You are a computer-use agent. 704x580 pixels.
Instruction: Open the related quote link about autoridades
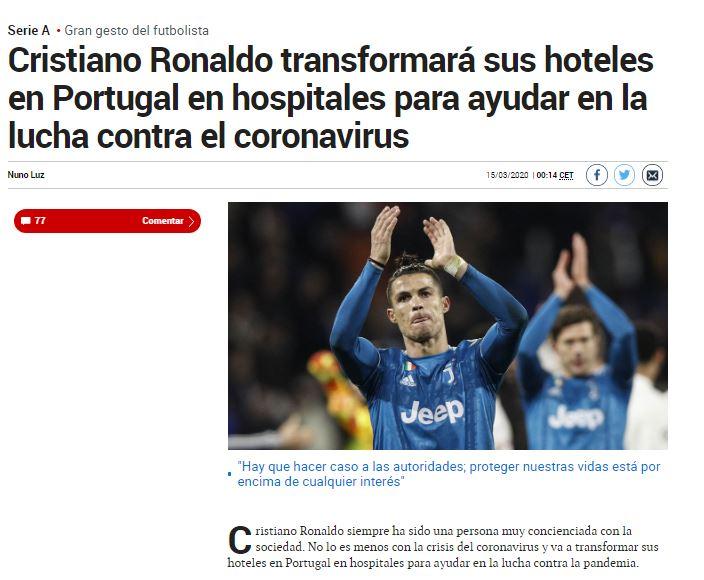449,474
